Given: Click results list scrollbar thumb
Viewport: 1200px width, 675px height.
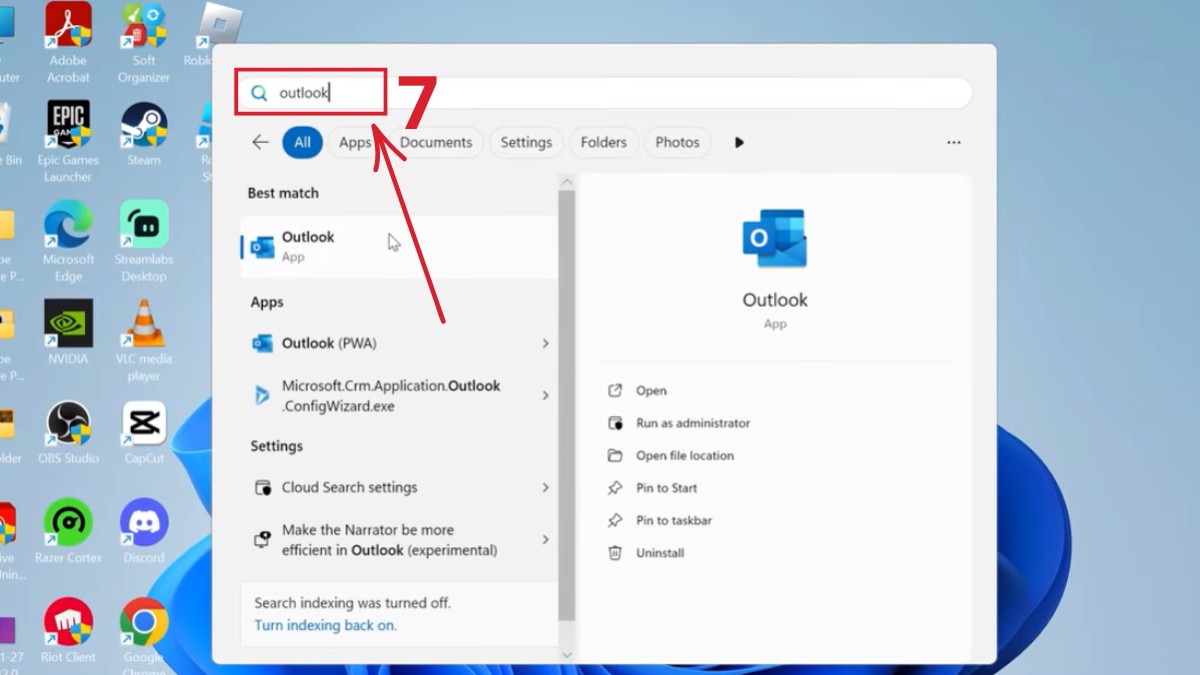Looking at the screenshot, I should (567, 405).
